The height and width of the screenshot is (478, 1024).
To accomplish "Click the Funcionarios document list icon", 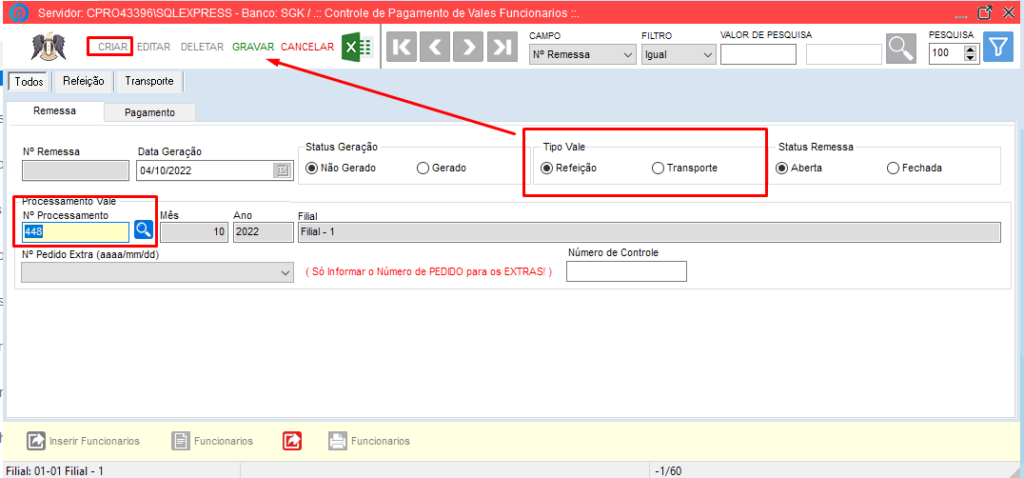I will pyautogui.click(x=180, y=441).
